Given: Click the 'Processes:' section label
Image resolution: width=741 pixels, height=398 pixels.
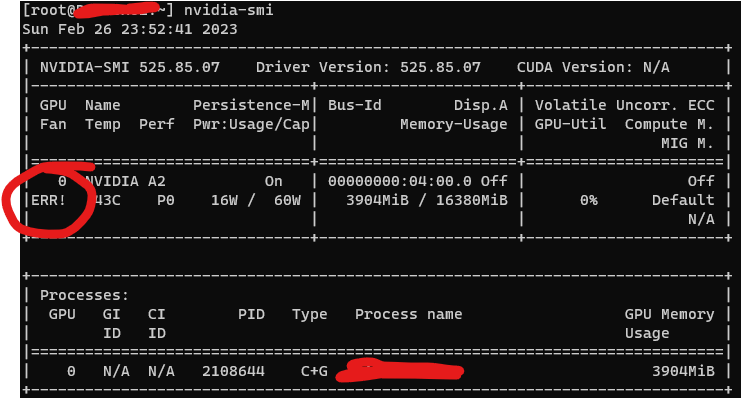Looking at the screenshot, I should click(x=85, y=295).
